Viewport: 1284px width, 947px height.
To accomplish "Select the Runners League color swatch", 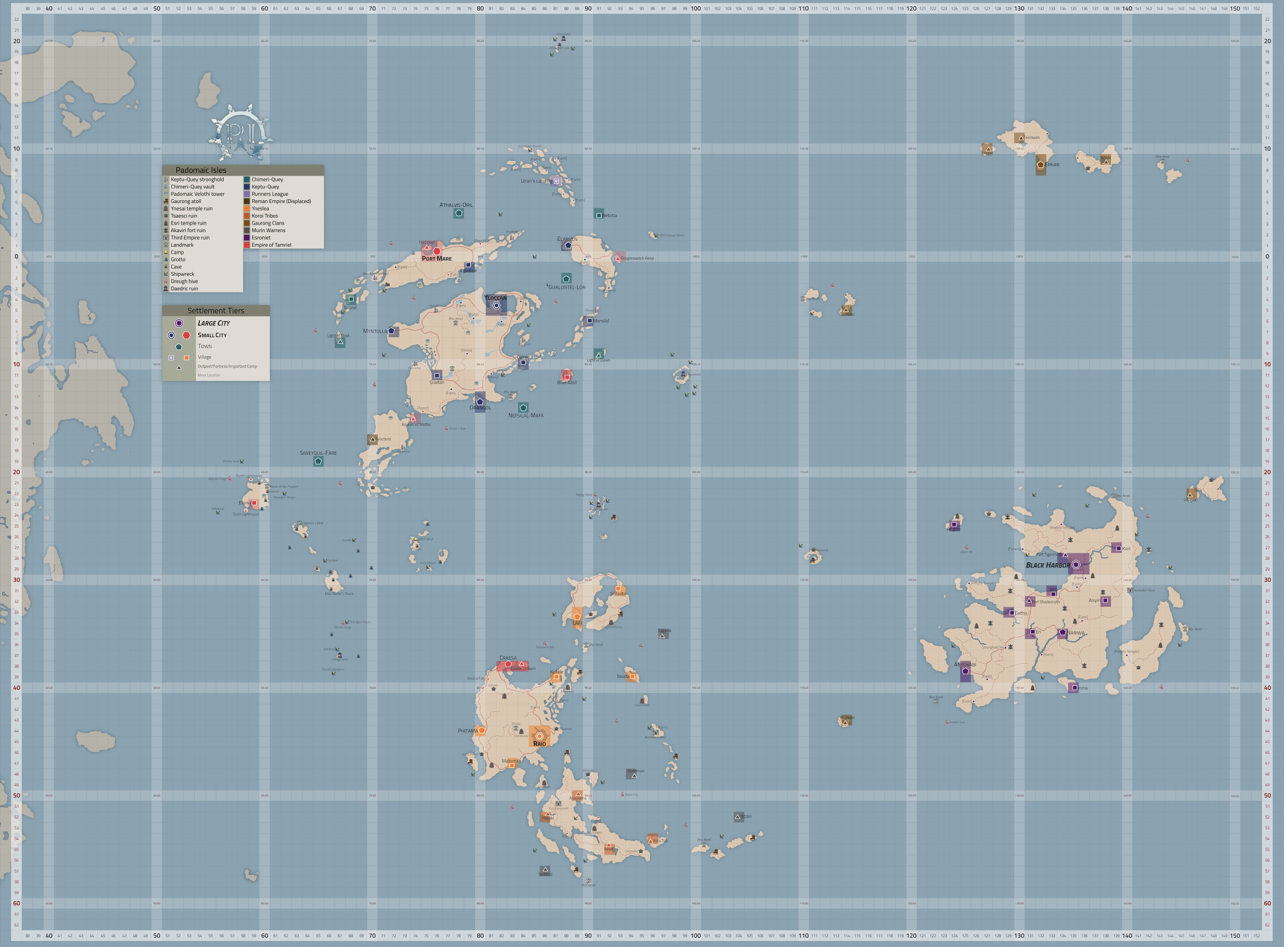I will 247,194.
